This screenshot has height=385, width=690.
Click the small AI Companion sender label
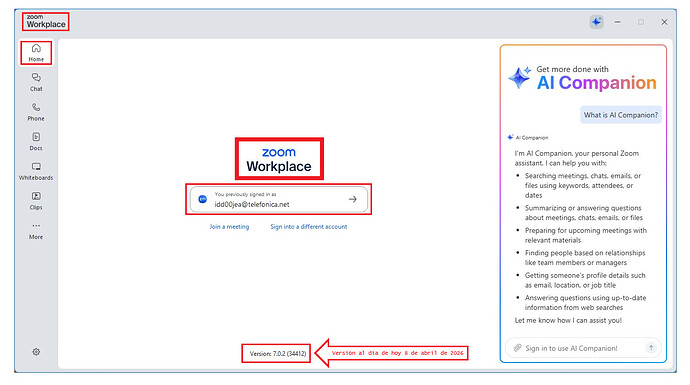point(532,138)
